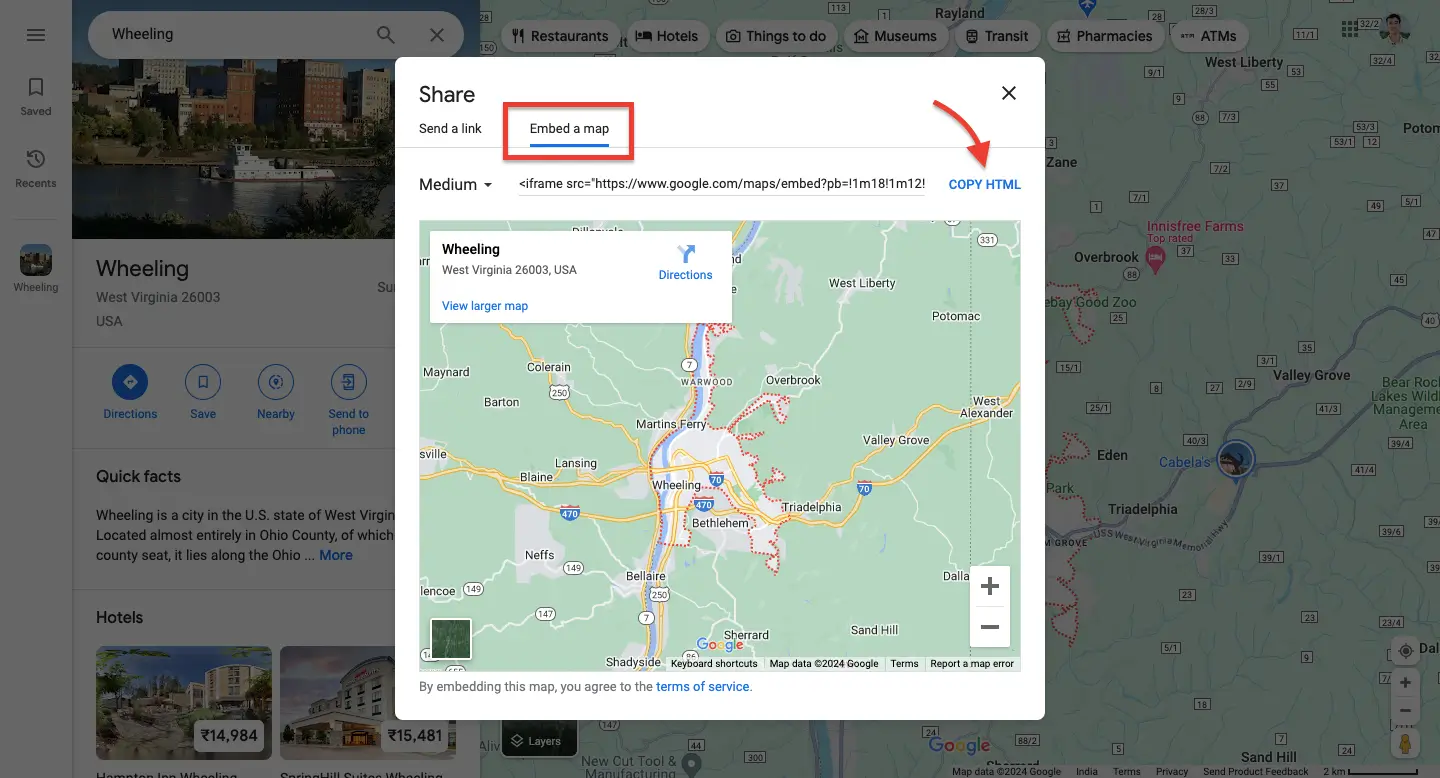Select the Embed a map tab
Image resolution: width=1440 pixels, height=778 pixels.
(x=569, y=128)
